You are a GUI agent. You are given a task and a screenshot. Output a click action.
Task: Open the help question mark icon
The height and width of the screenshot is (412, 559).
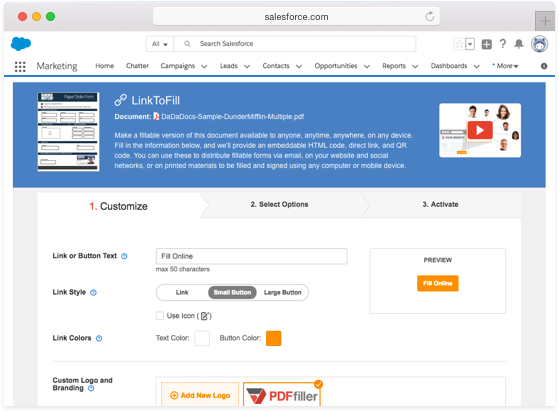(x=503, y=44)
